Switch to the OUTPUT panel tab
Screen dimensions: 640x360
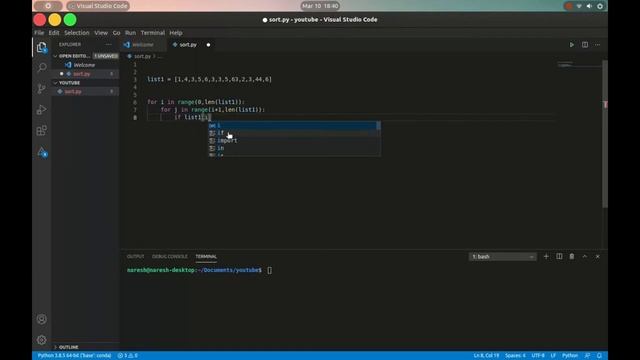[135, 256]
